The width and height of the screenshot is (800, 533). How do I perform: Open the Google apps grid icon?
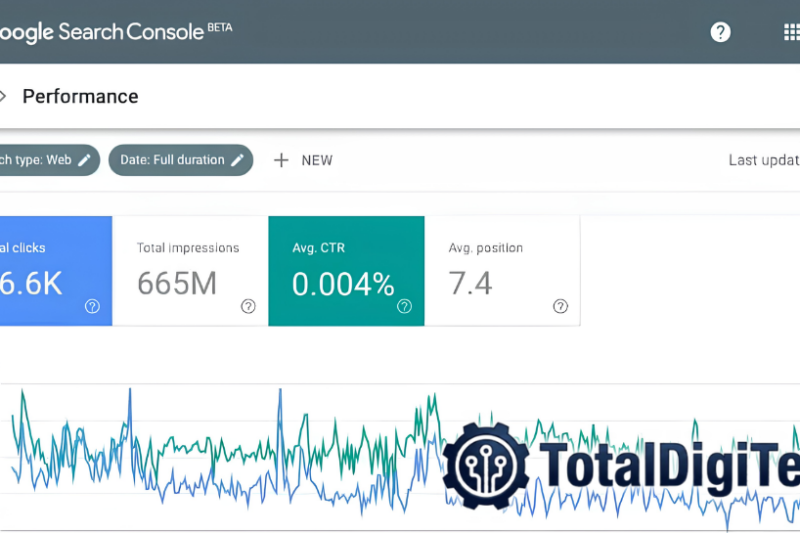[x=792, y=32]
